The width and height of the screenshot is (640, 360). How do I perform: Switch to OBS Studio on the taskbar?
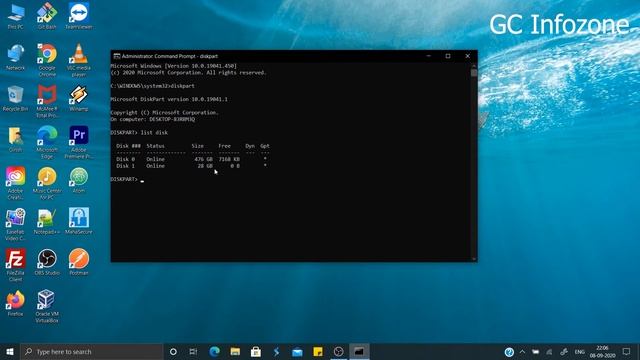coord(338,351)
